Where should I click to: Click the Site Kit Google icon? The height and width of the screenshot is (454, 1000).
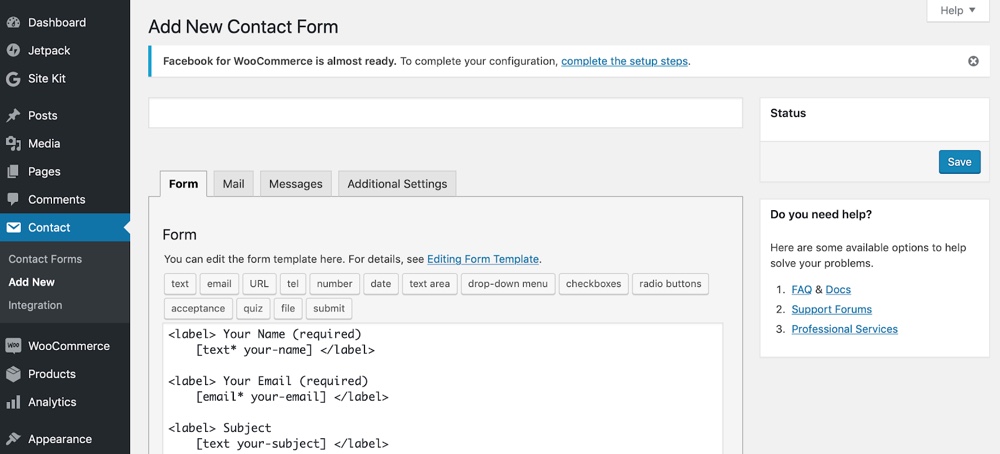(13, 79)
